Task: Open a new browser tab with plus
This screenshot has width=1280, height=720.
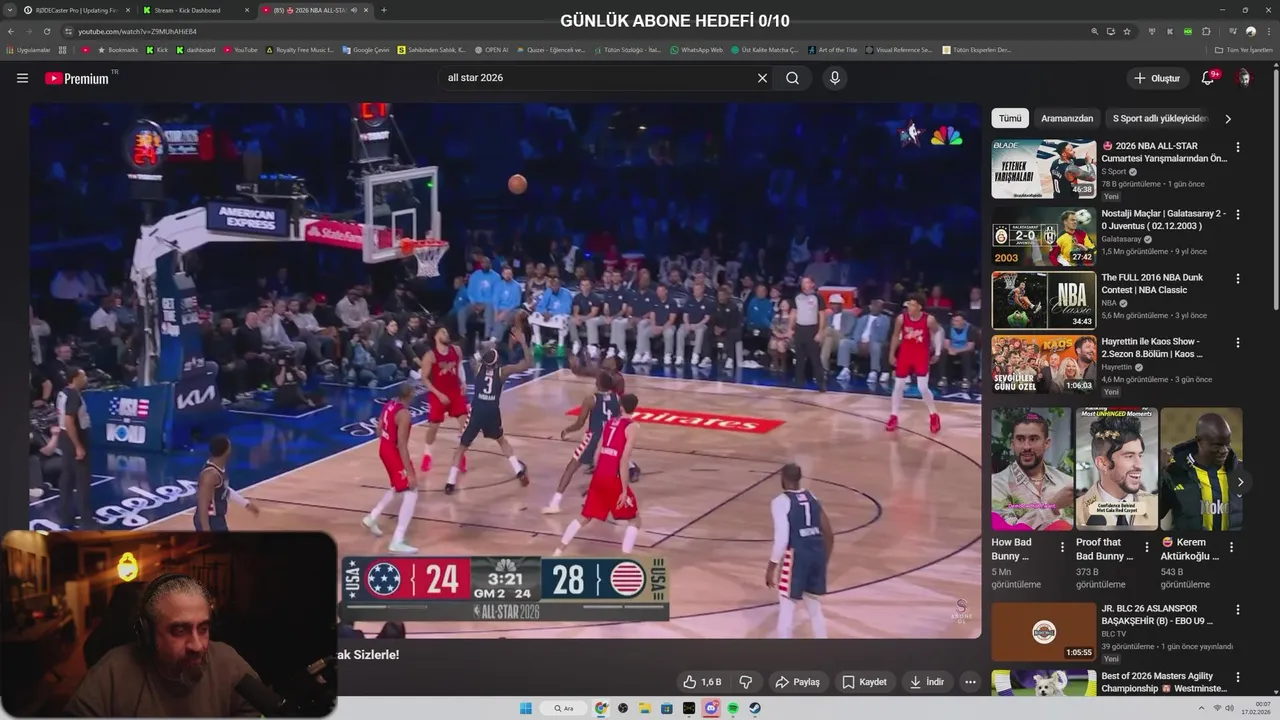Action: point(384,10)
